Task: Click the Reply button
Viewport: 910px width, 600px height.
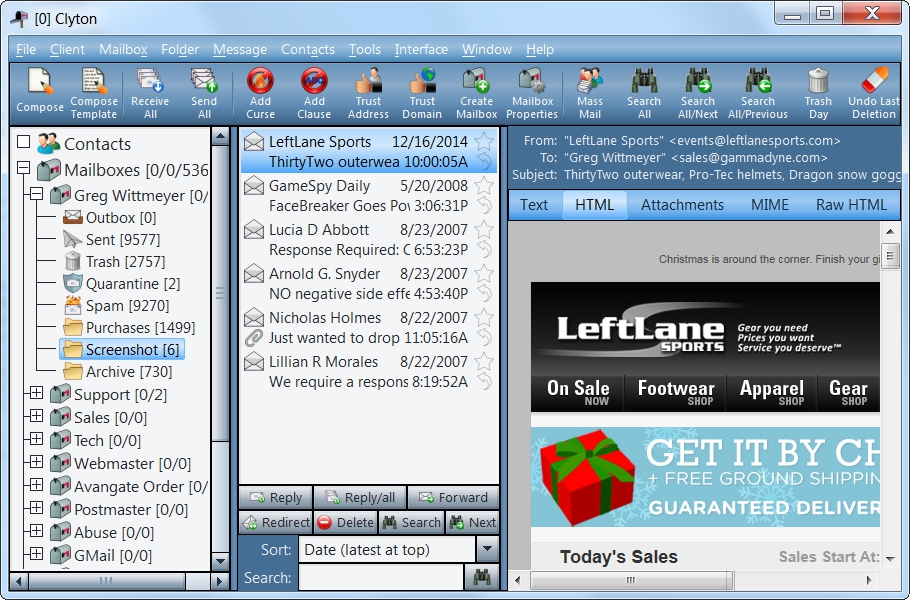Action: [x=276, y=497]
